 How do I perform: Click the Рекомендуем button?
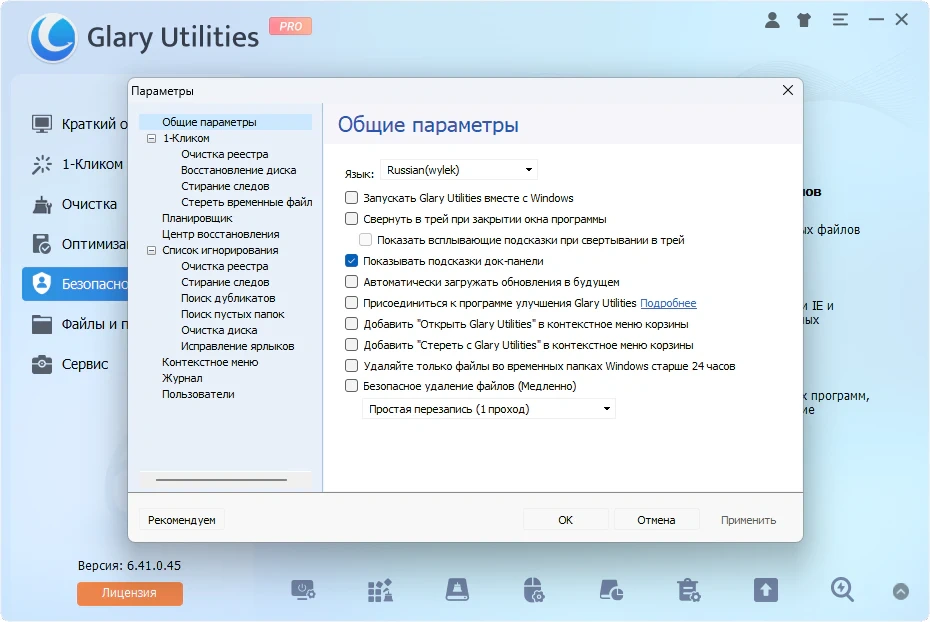(181, 520)
